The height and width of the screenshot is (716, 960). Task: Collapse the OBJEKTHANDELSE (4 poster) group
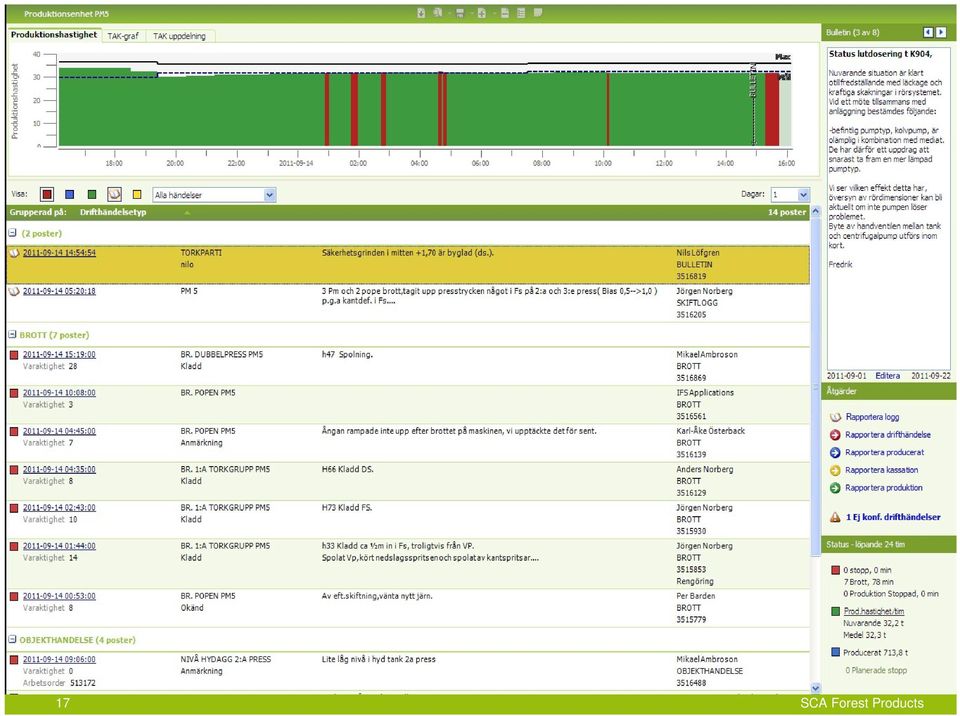(12, 639)
